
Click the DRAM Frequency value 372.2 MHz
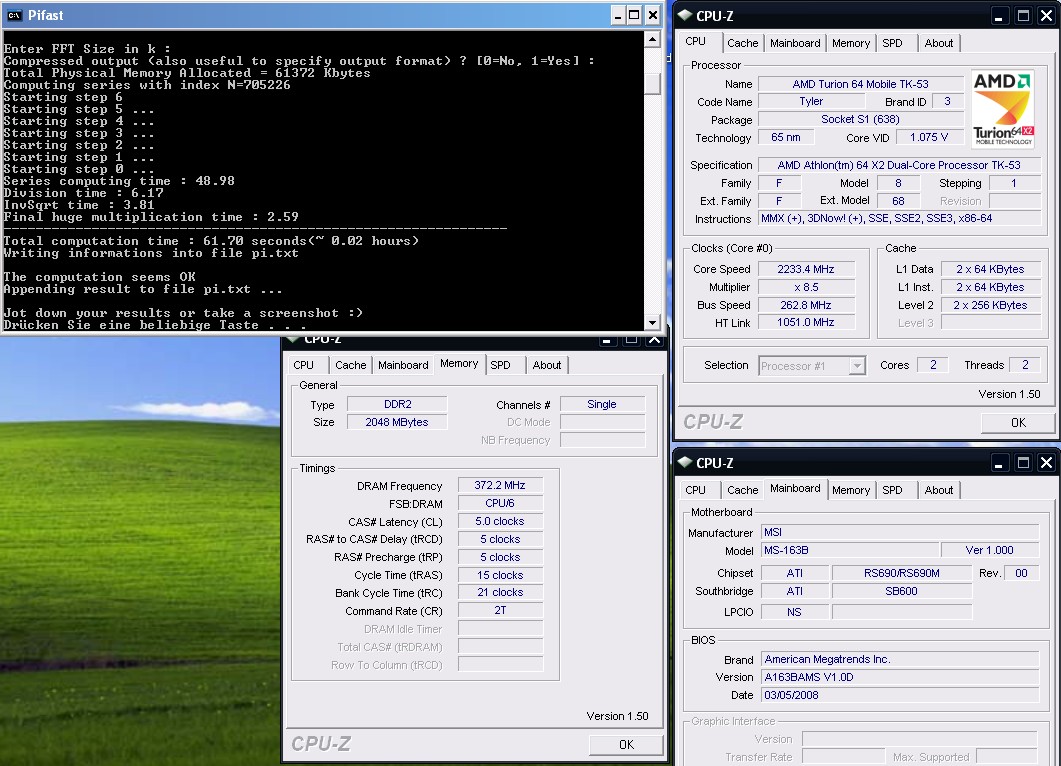(500, 485)
